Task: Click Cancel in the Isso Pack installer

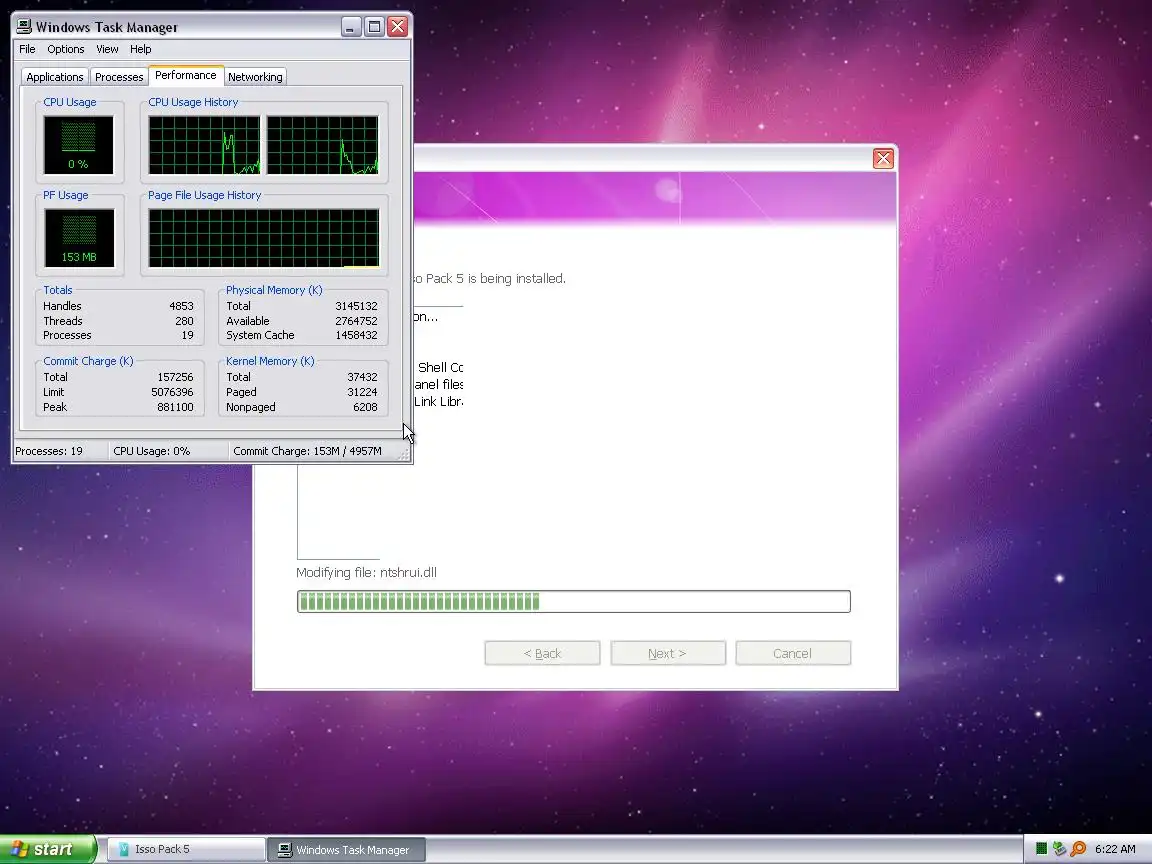Action: pos(793,653)
